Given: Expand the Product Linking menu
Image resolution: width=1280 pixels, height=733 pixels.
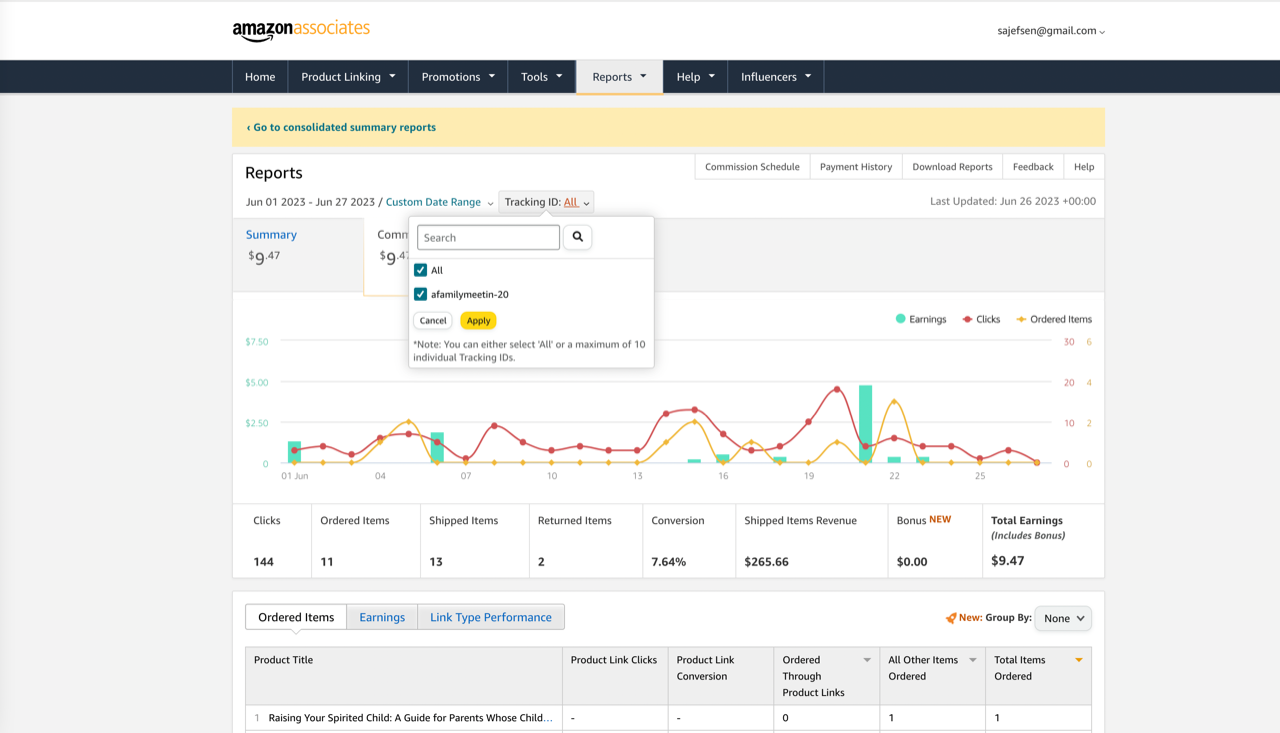Looking at the screenshot, I should 348,77.
